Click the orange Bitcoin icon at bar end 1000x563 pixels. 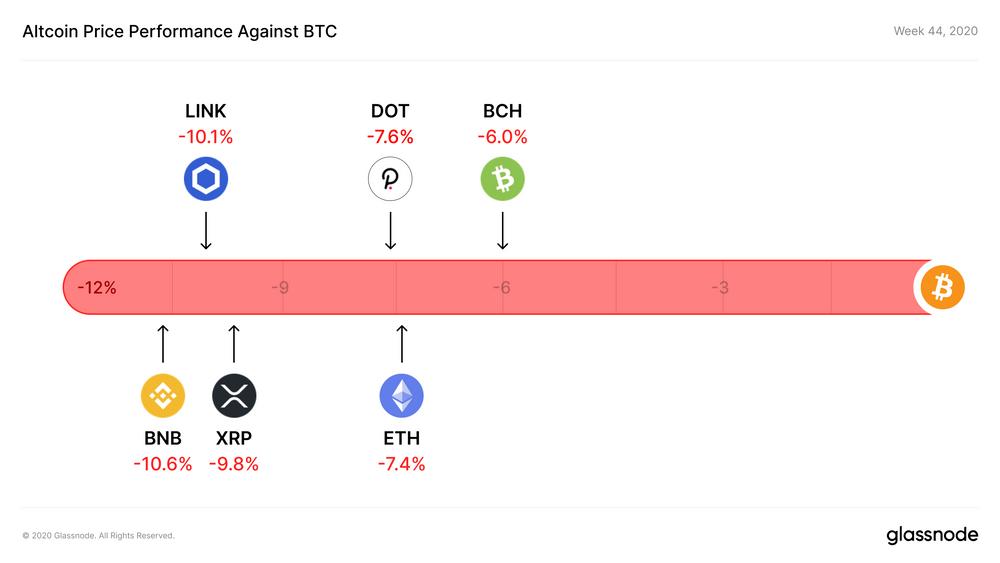point(941,288)
